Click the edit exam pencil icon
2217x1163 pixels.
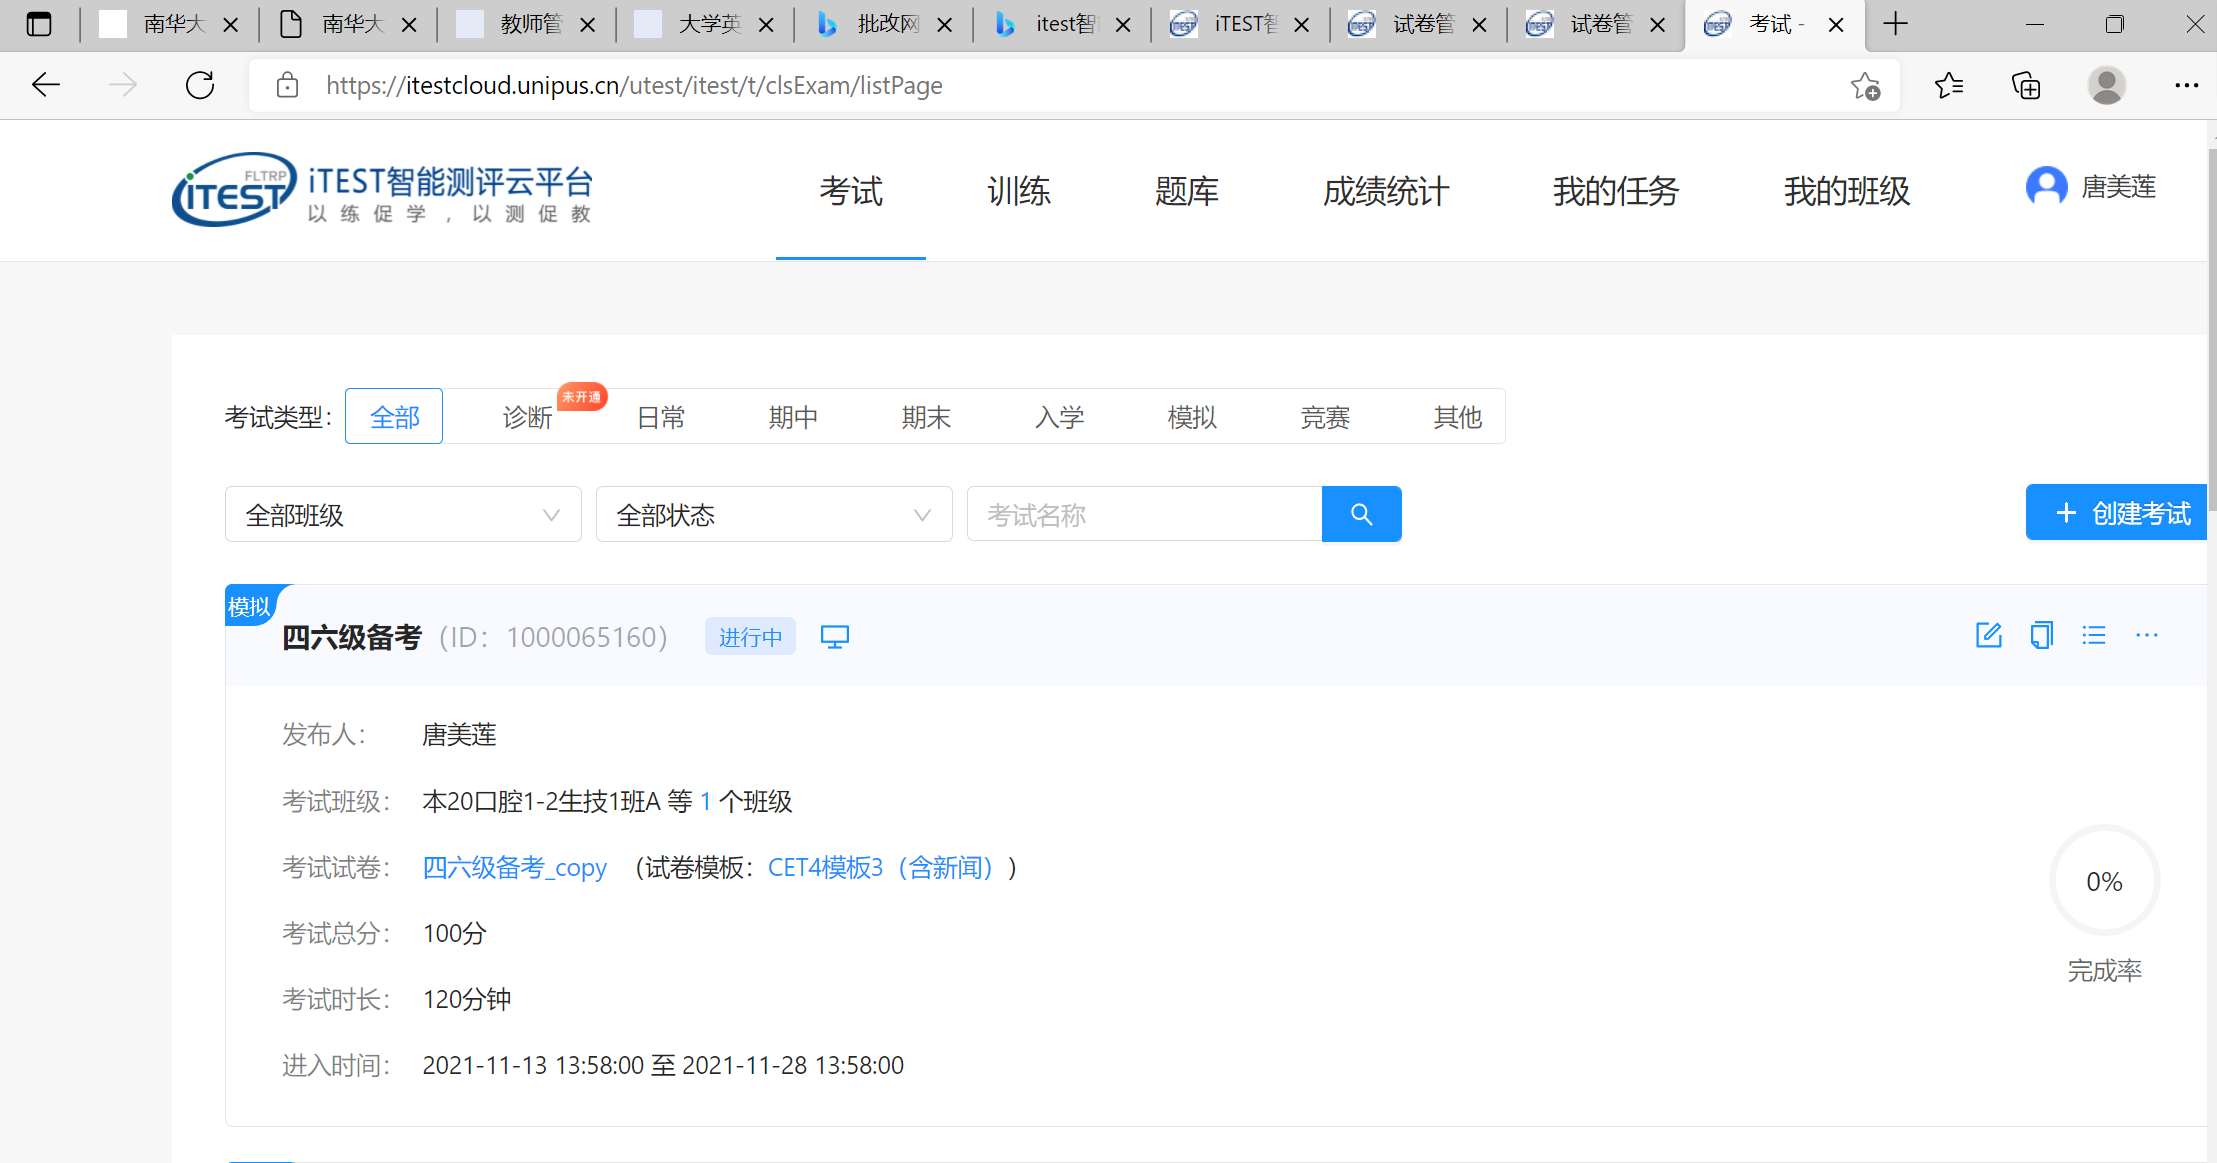1988,635
